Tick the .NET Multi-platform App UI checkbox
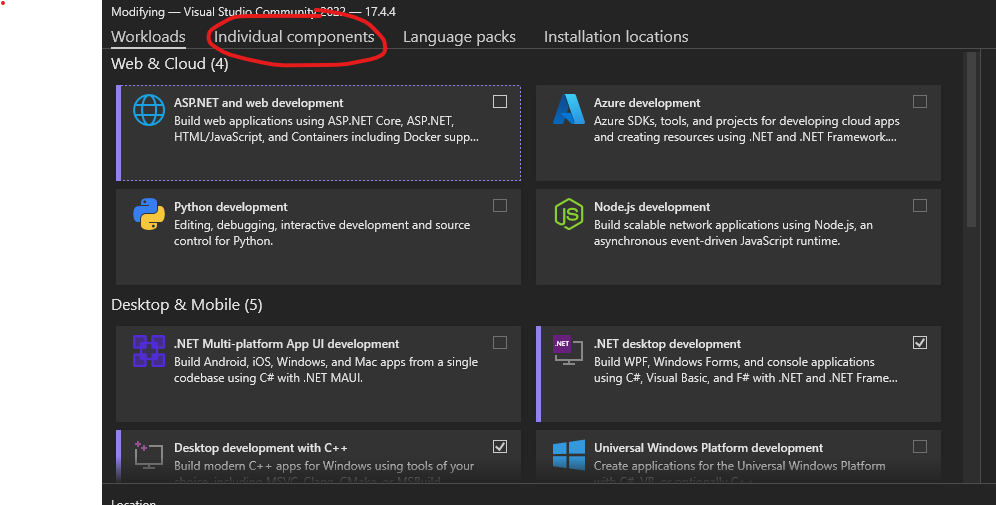 click(500, 343)
